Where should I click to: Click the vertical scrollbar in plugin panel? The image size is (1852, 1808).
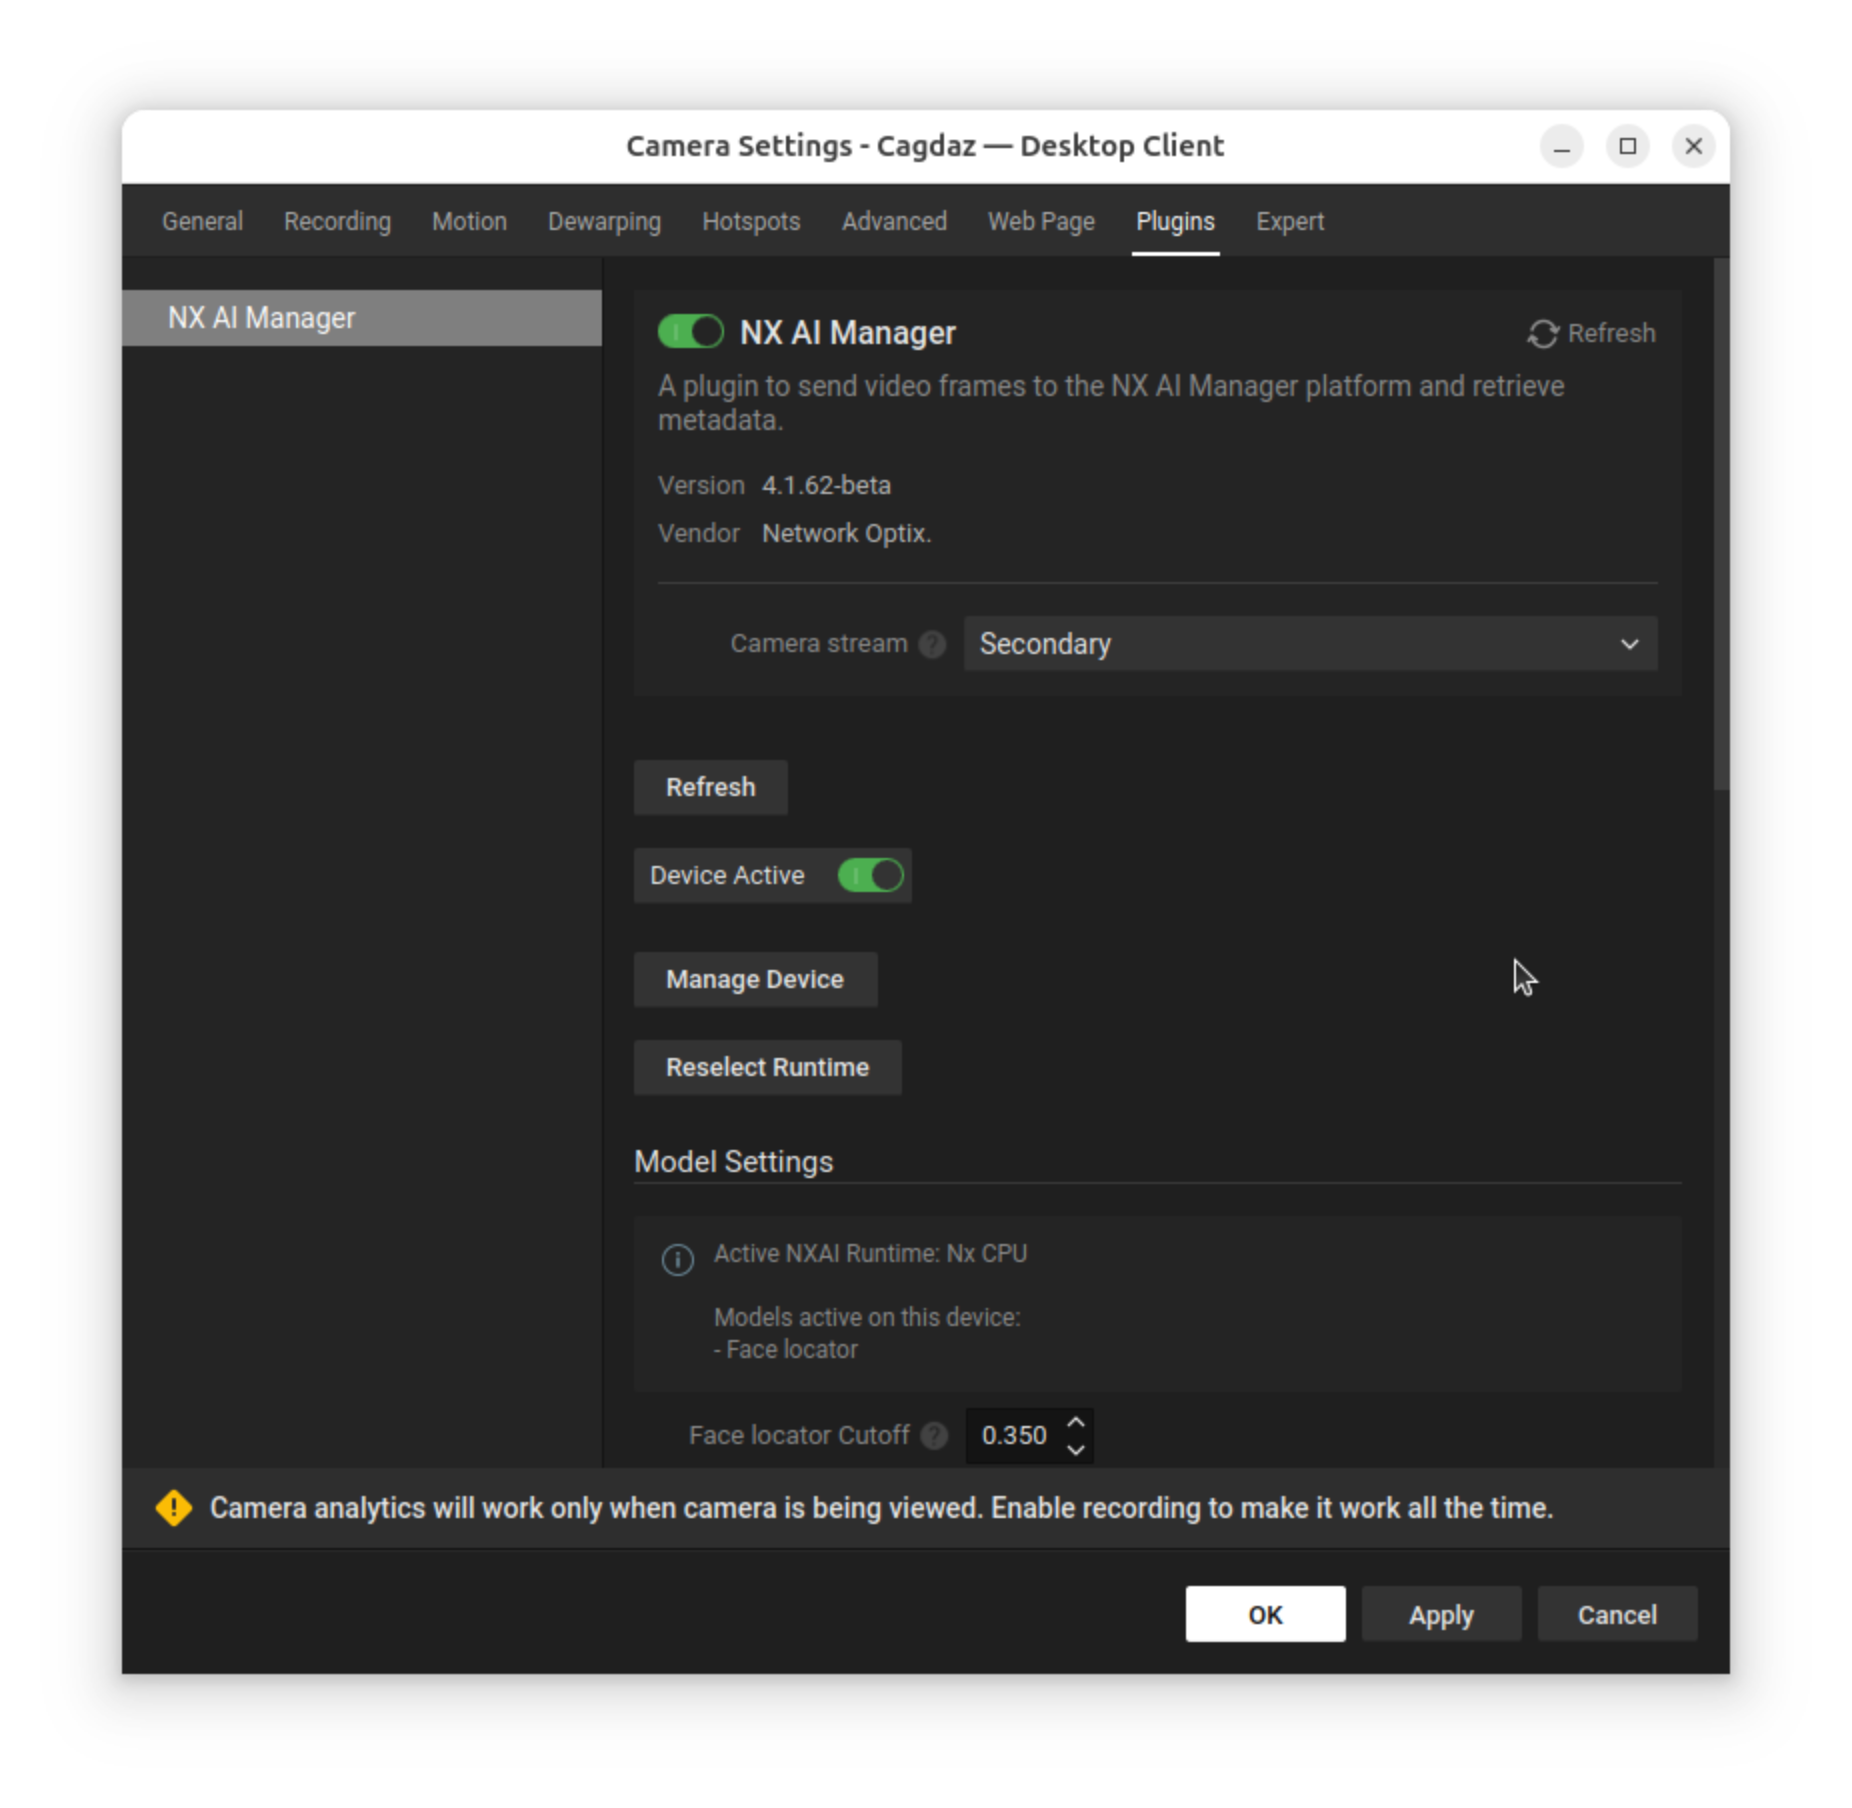click(1721, 524)
